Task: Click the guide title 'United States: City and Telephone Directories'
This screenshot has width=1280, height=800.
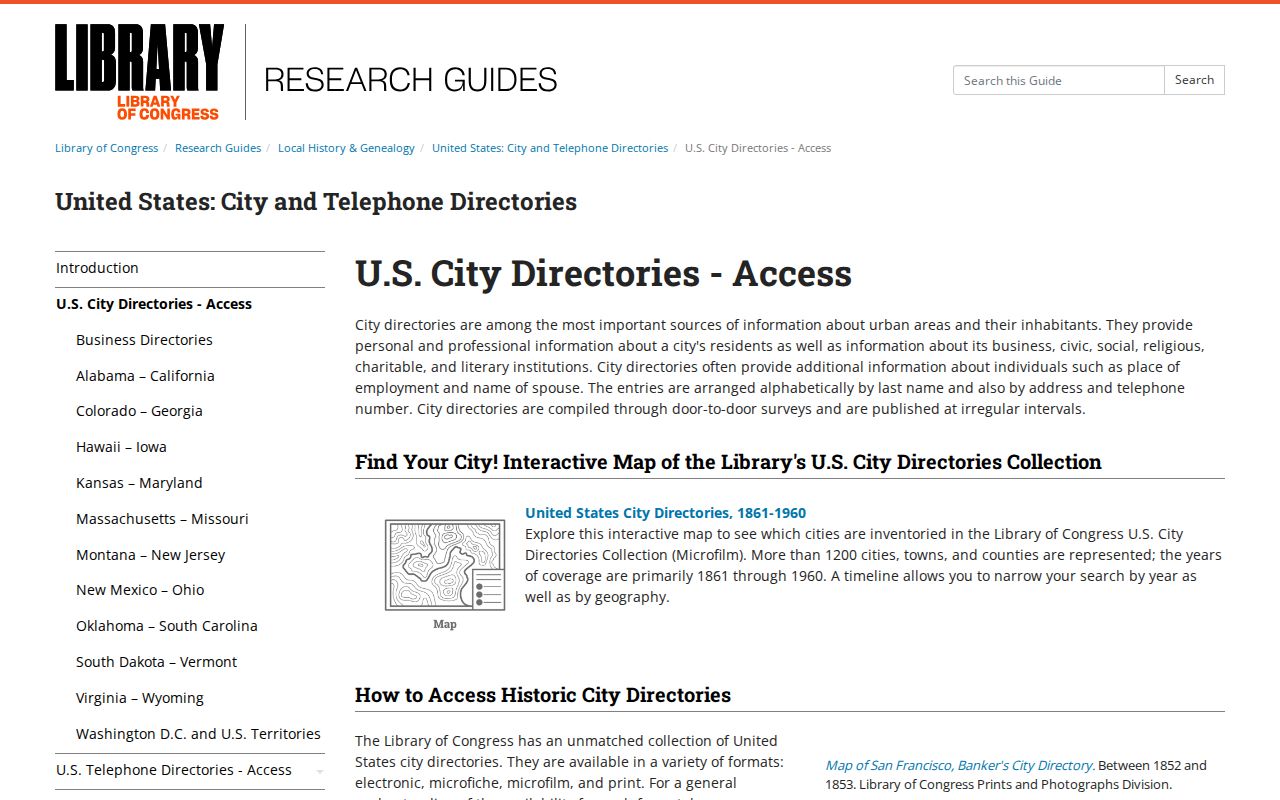Action: click(x=316, y=201)
